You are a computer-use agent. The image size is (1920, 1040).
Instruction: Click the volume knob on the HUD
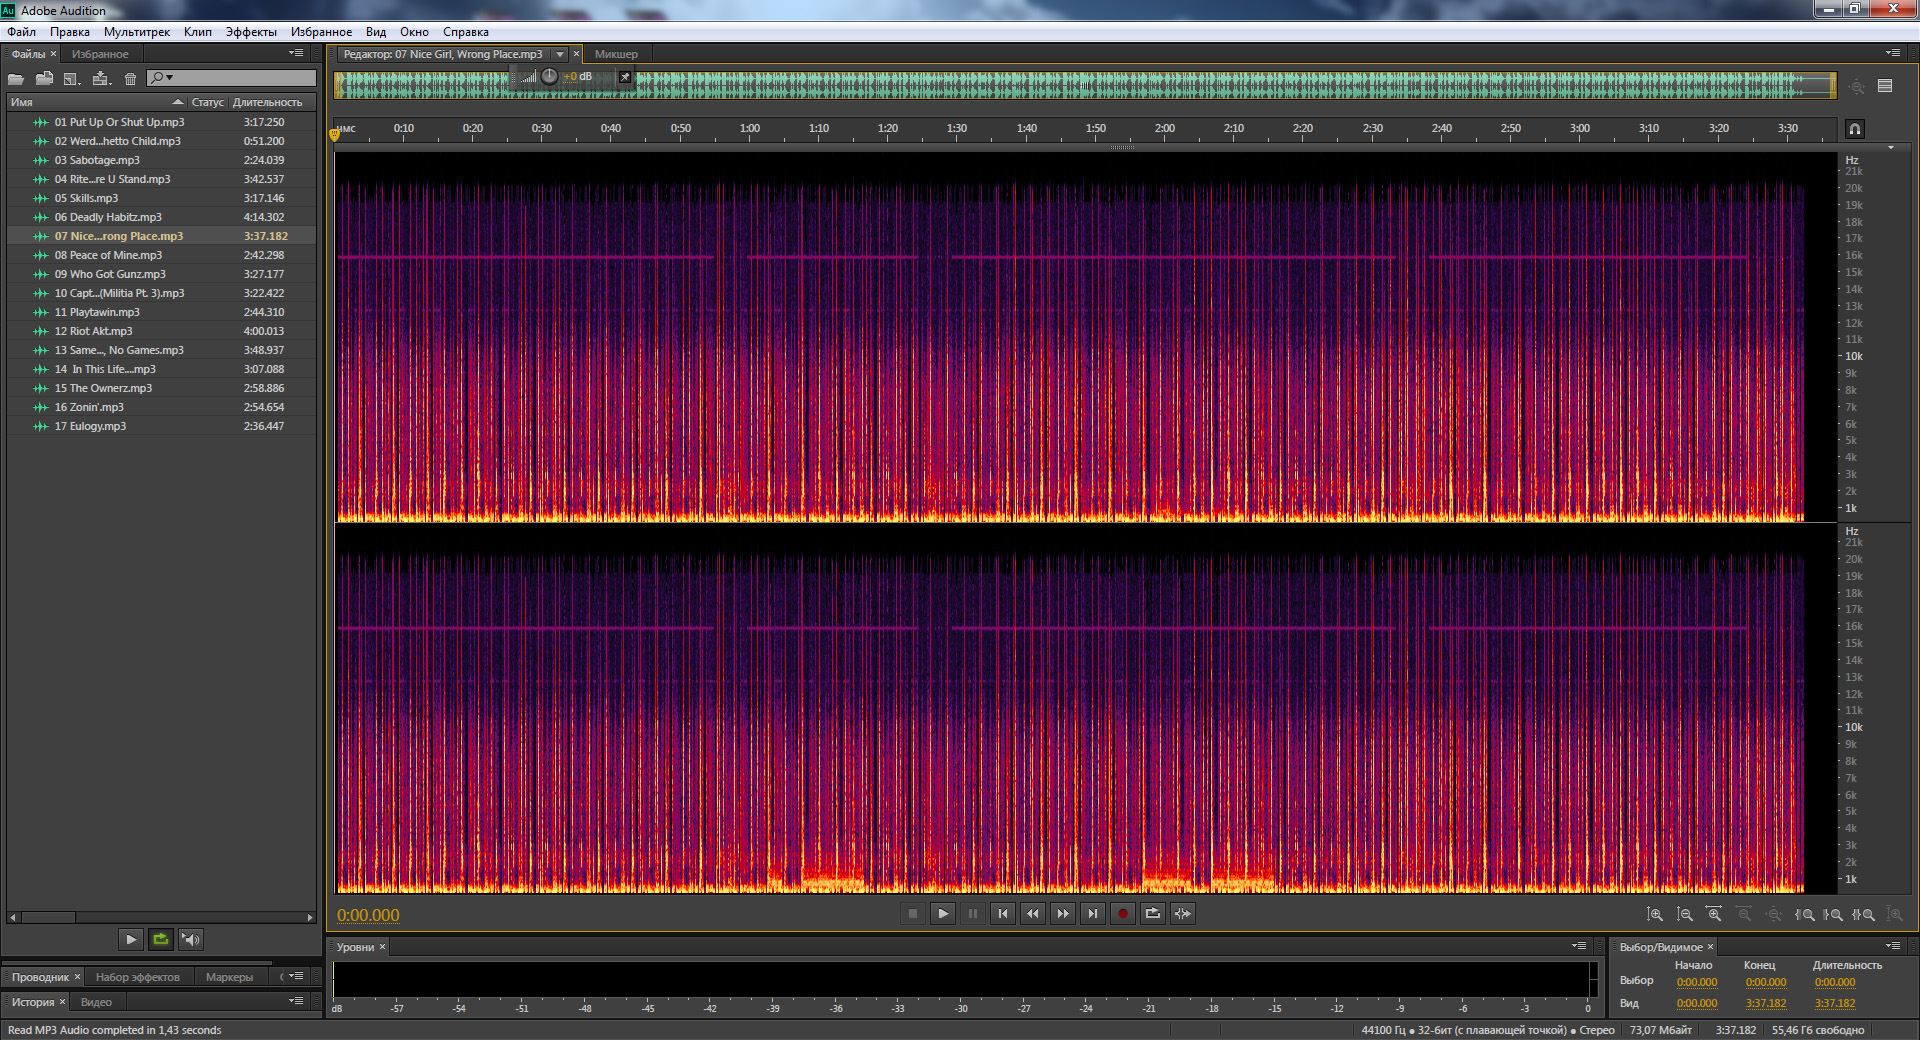coord(549,76)
